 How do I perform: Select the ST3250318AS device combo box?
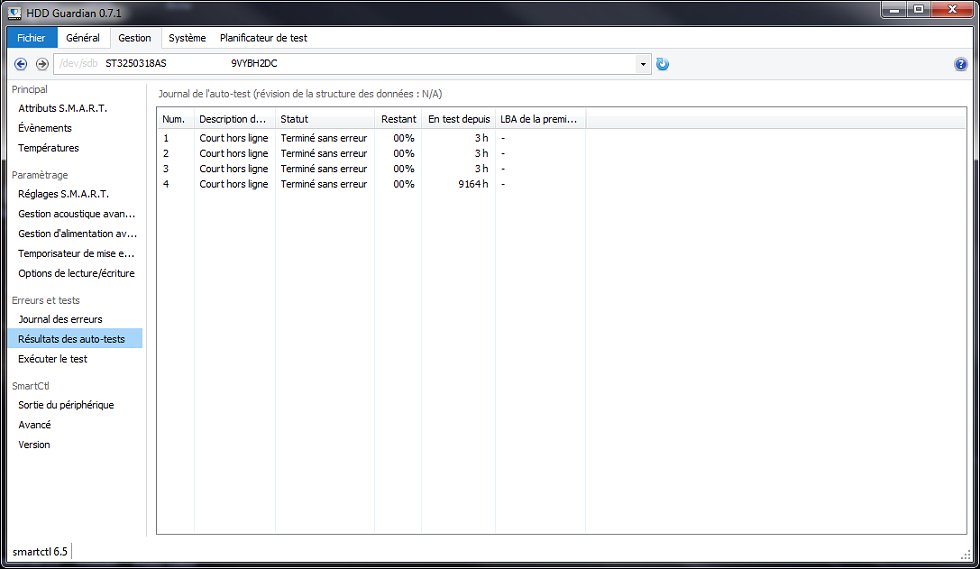click(352, 64)
